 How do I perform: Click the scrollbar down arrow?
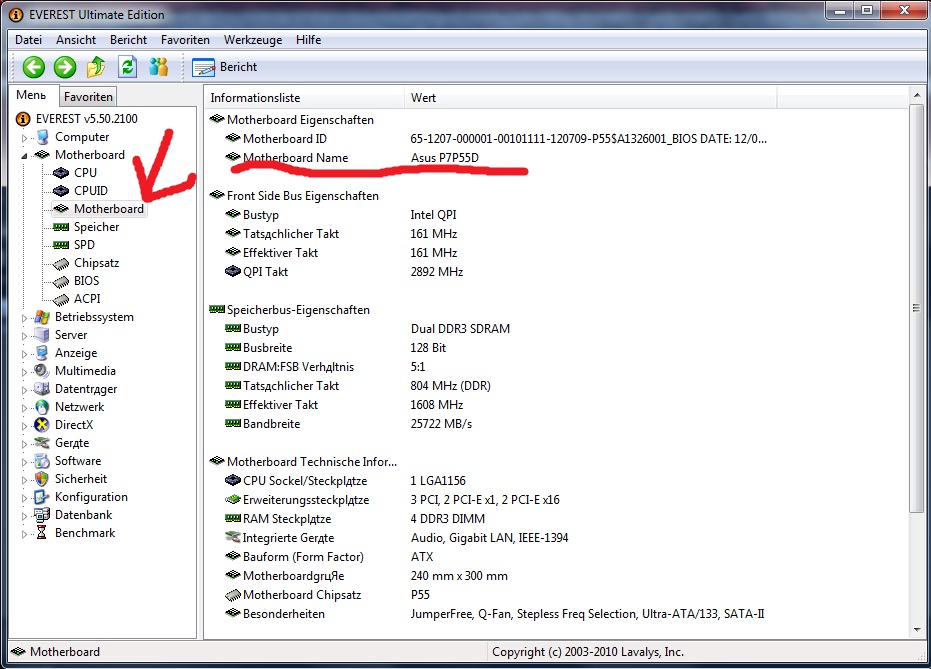[x=916, y=630]
